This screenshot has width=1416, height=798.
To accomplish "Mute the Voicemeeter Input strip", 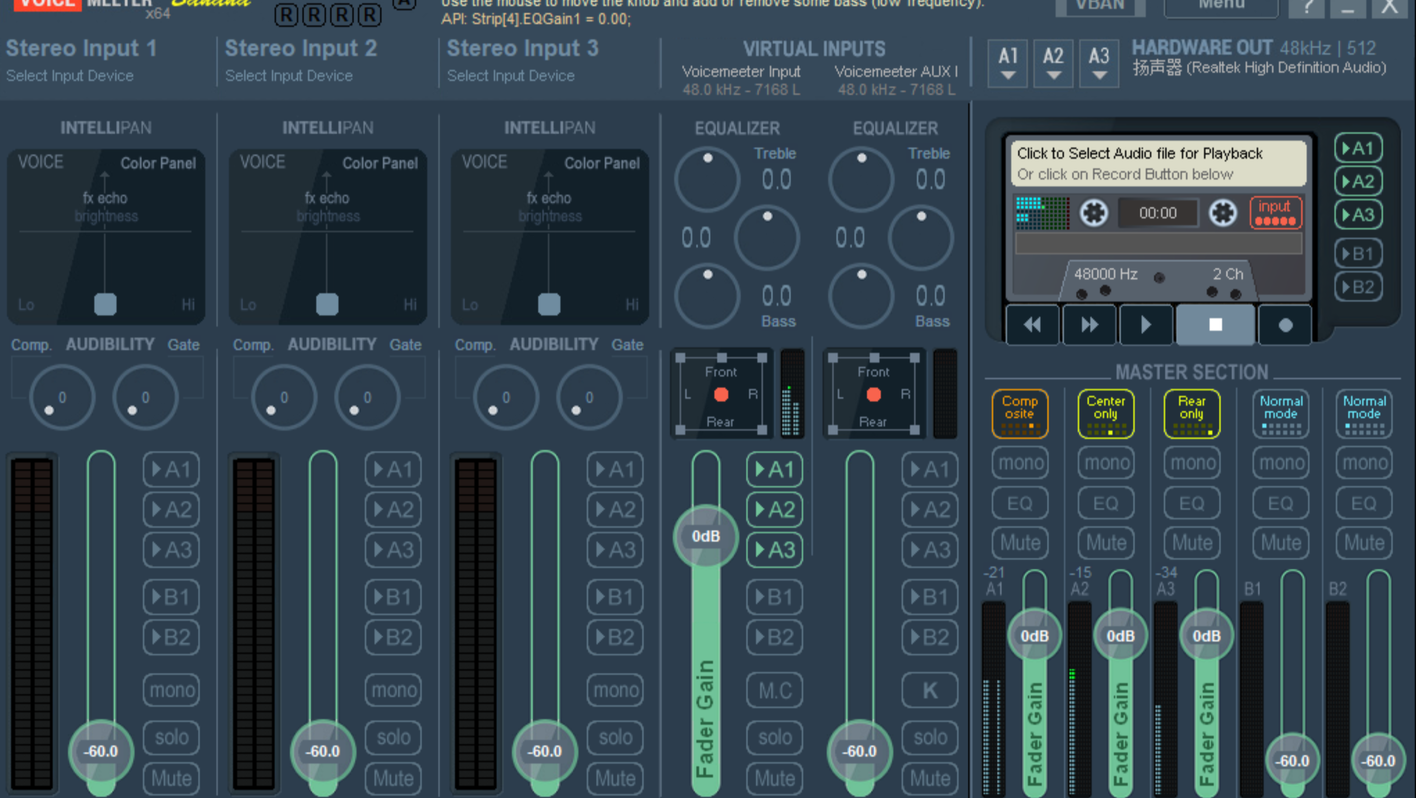I will [774, 777].
